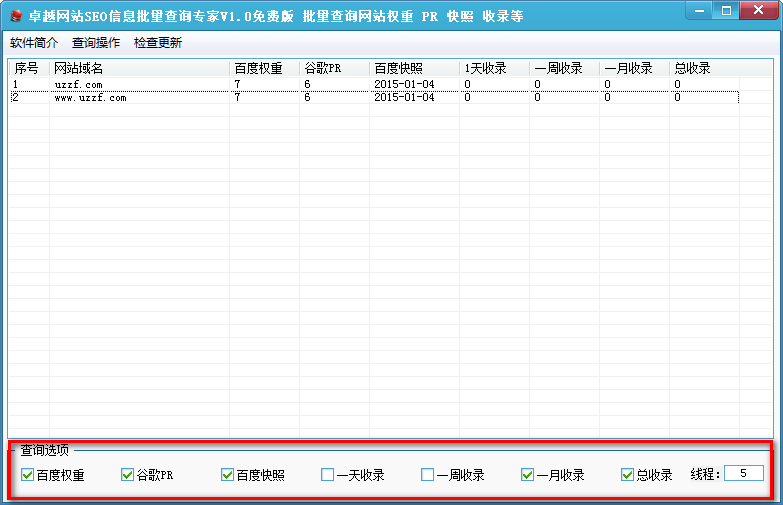Viewport: 783px width, 505px height.
Task: Sort by 网站域名 column header
Action: [139, 68]
